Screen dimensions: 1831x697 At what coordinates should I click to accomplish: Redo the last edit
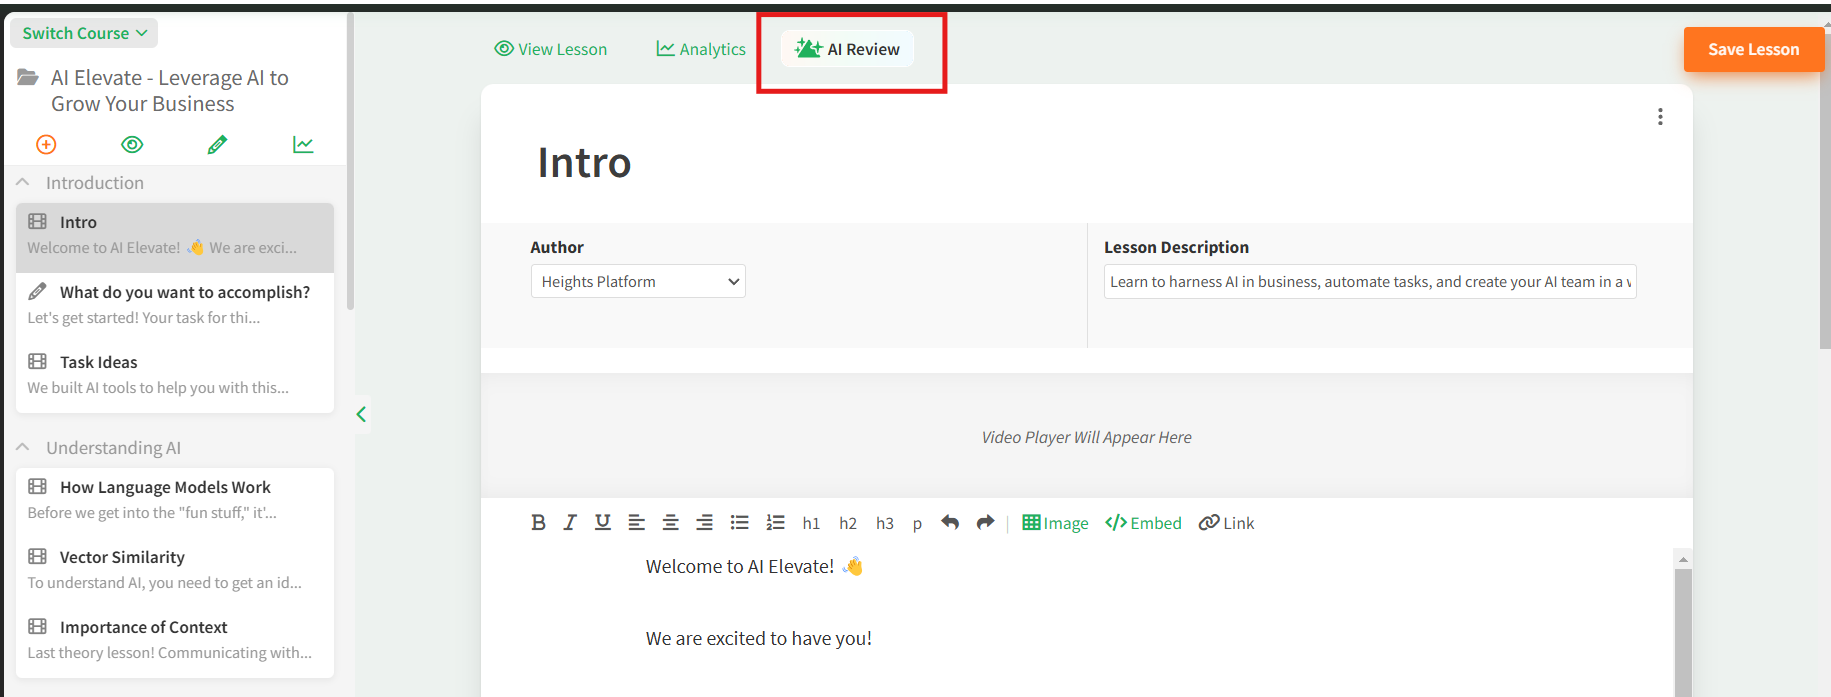[x=985, y=522]
